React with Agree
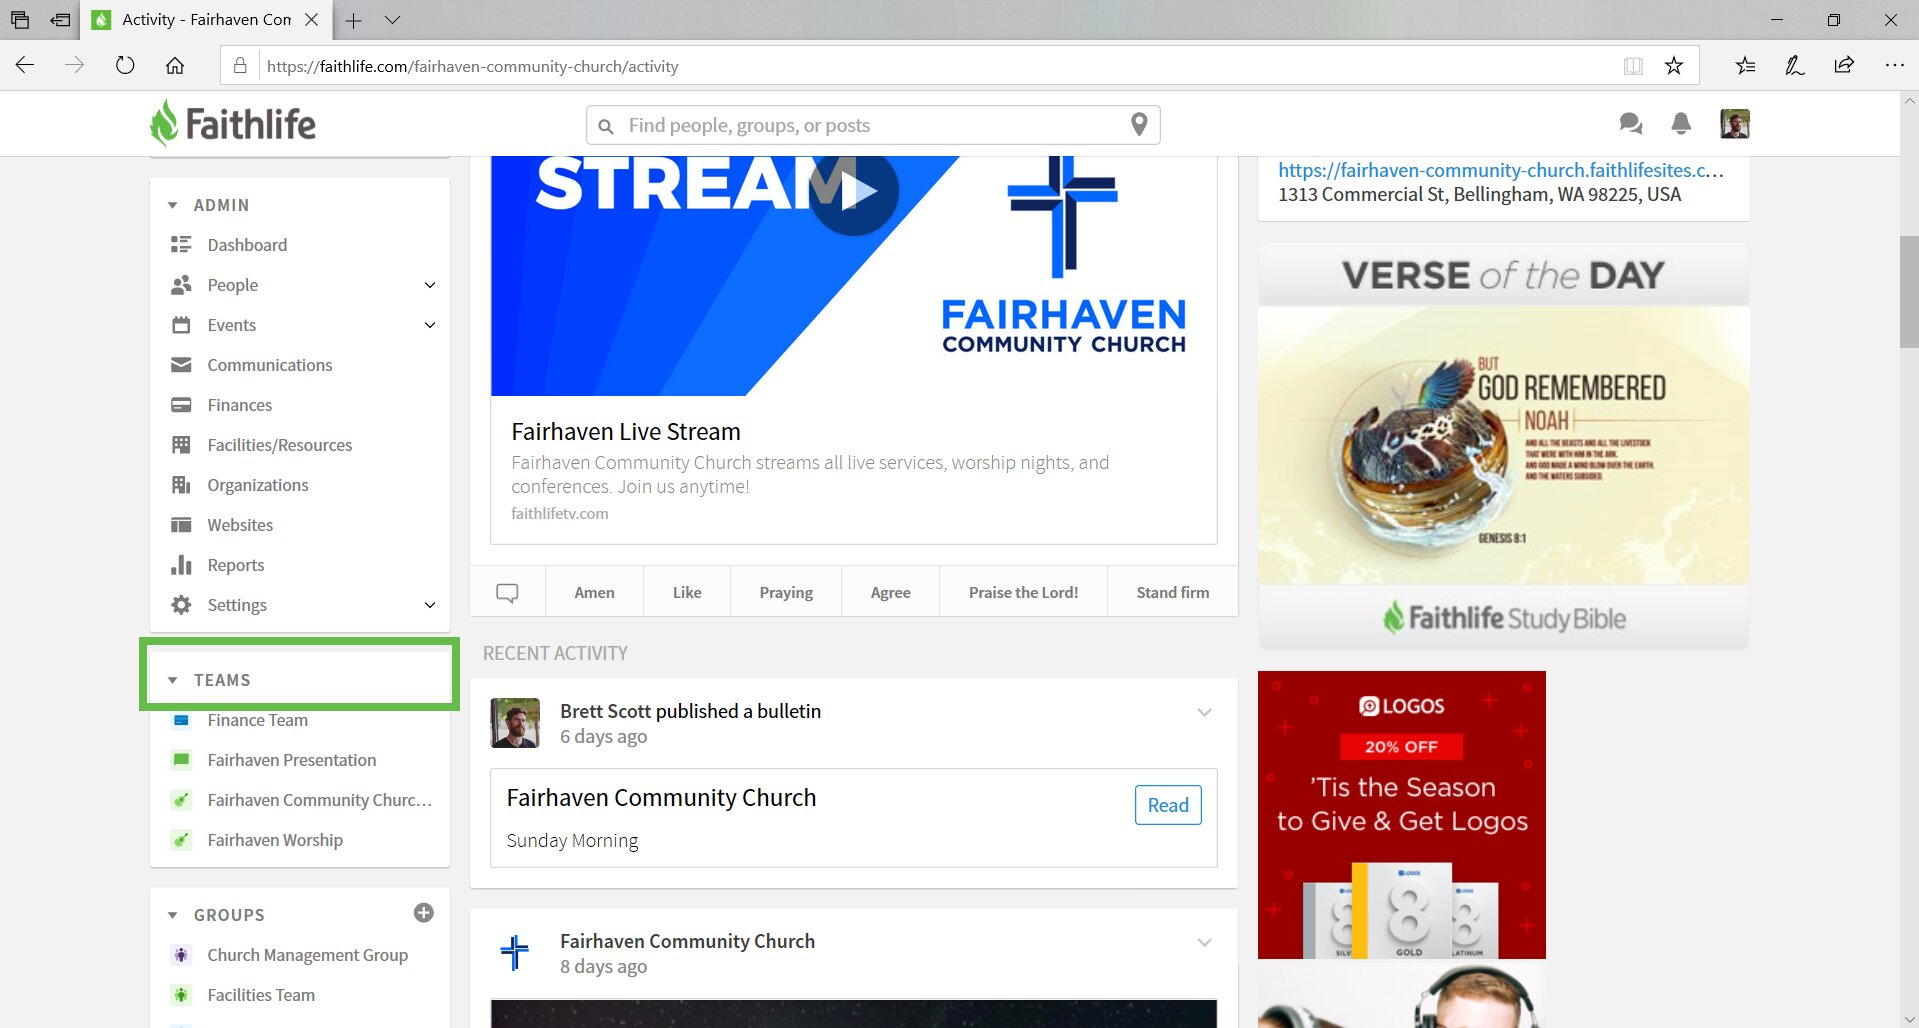The image size is (1919, 1028). click(891, 592)
